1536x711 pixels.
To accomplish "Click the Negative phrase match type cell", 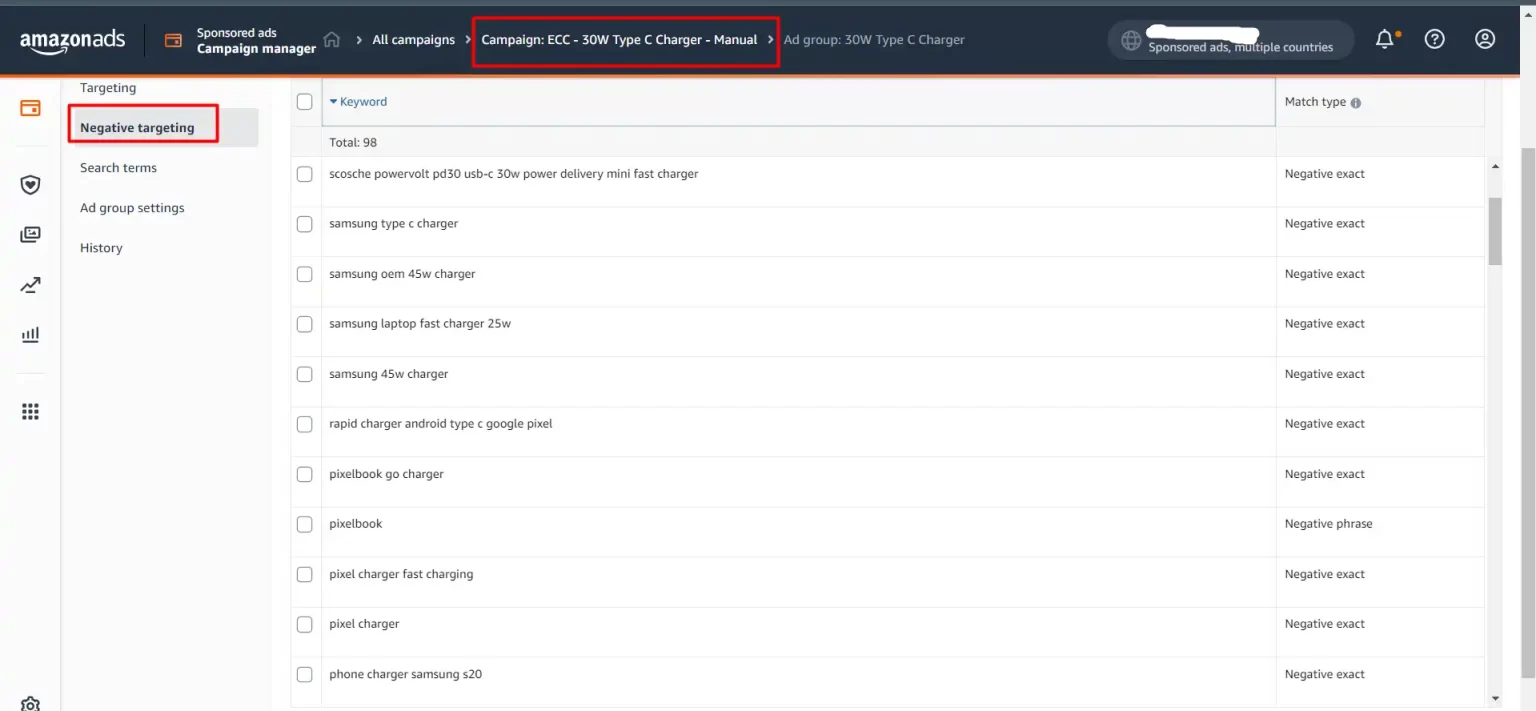I will point(1328,524).
